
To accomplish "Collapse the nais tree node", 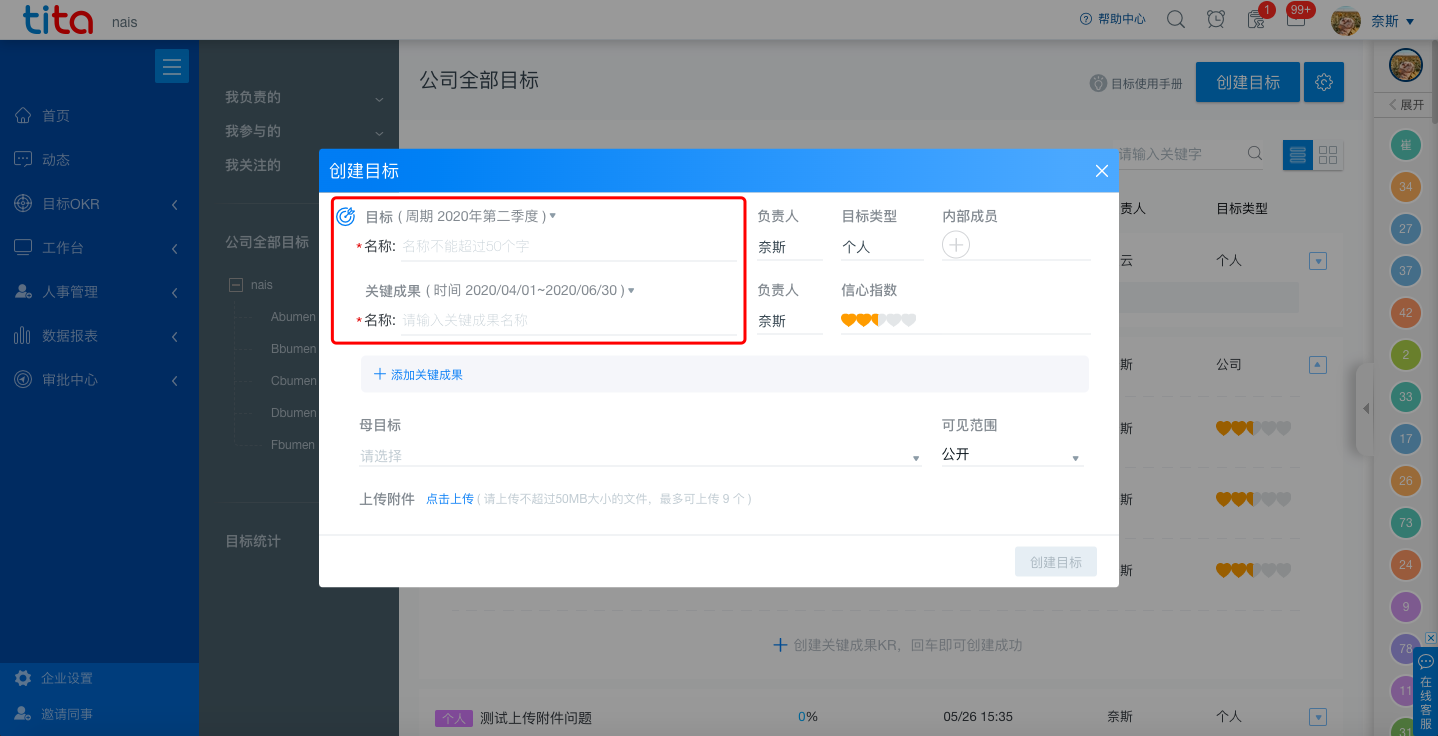I will 236,285.
